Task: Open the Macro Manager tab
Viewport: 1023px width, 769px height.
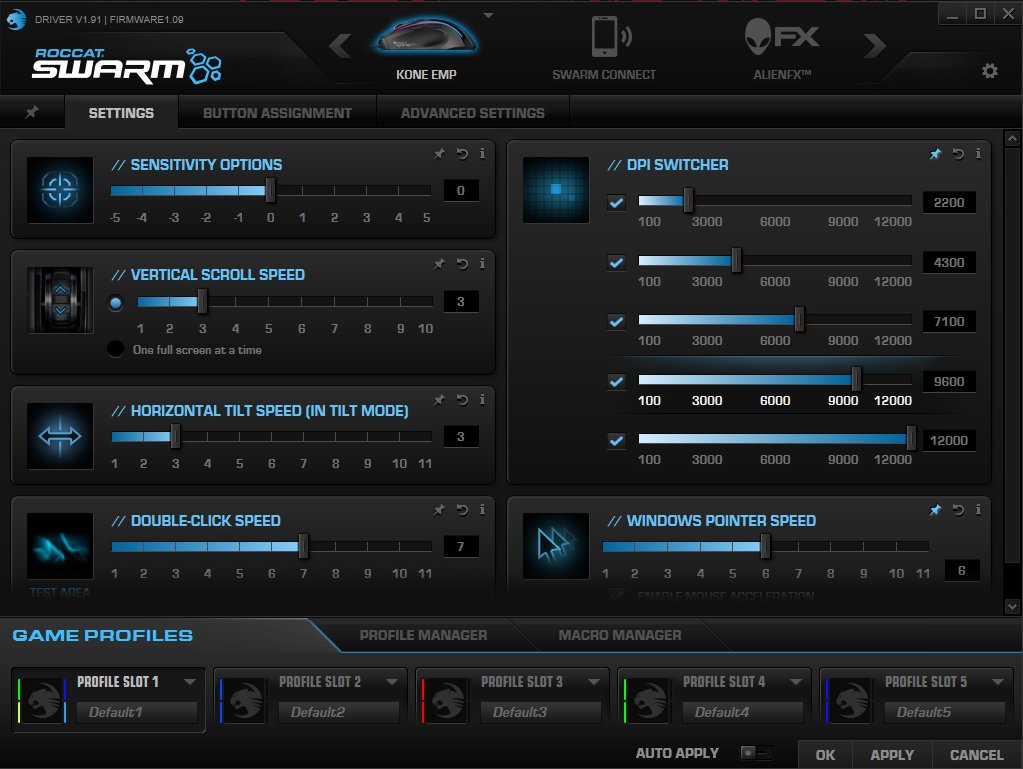Action: (x=619, y=635)
